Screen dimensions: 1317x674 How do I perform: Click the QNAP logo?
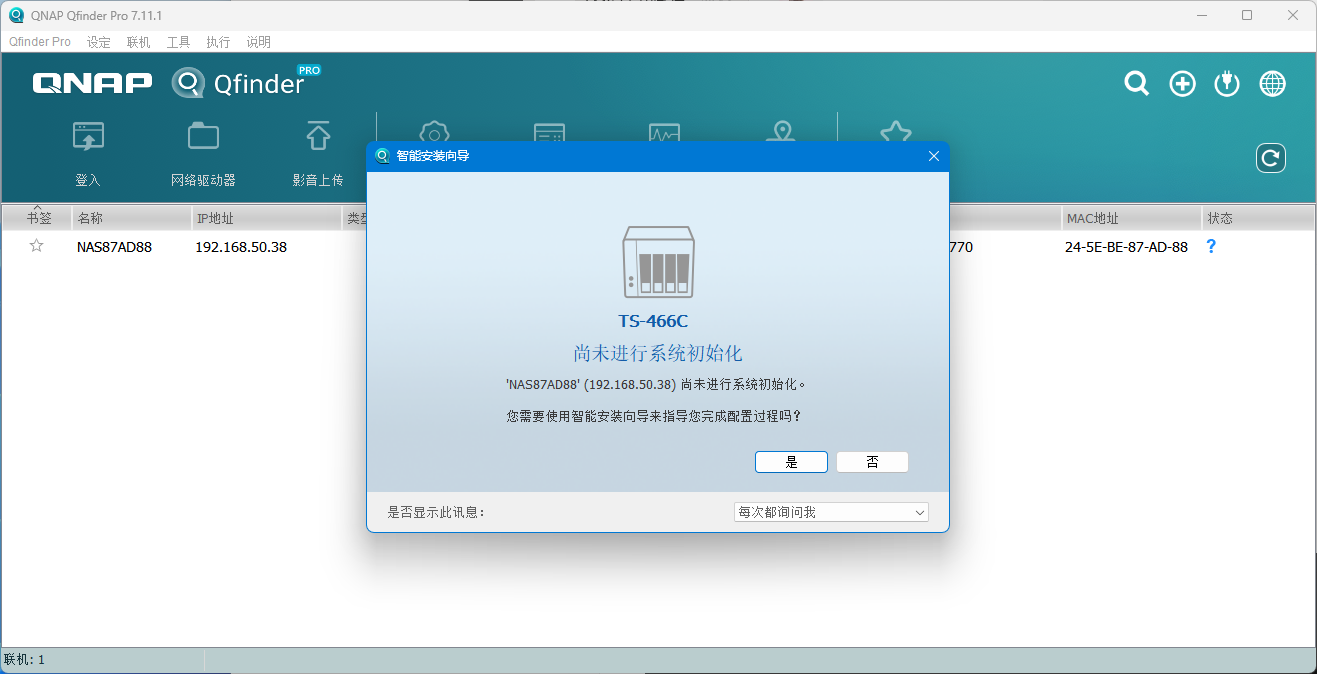pyautogui.click(x=92, y=83)
